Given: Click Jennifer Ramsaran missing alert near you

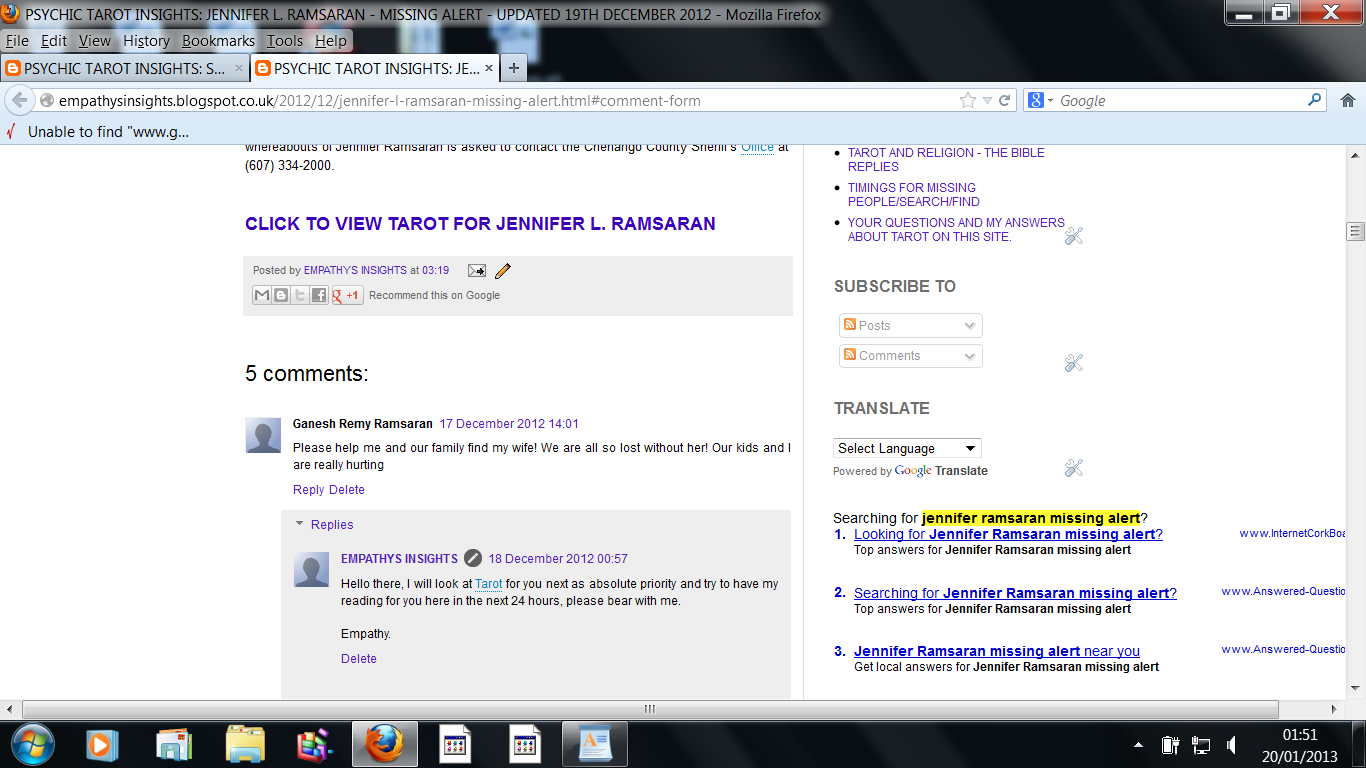Looking at the screenshot, I should (997, 651).
